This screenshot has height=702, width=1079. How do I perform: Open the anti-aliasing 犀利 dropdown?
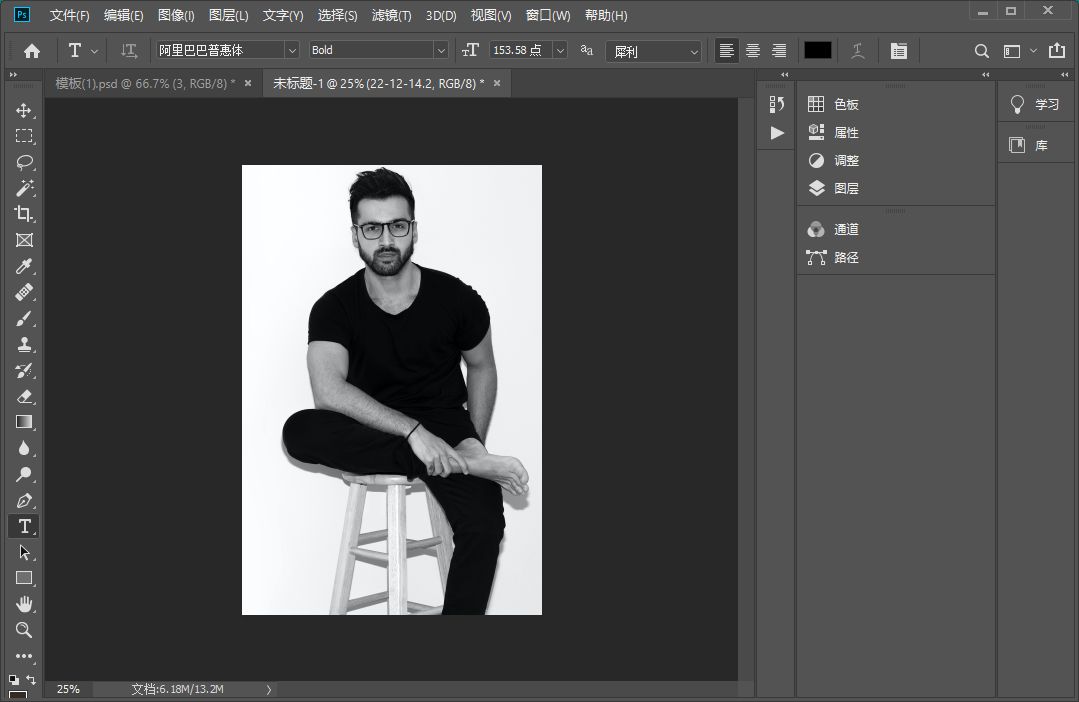[653, 51]
